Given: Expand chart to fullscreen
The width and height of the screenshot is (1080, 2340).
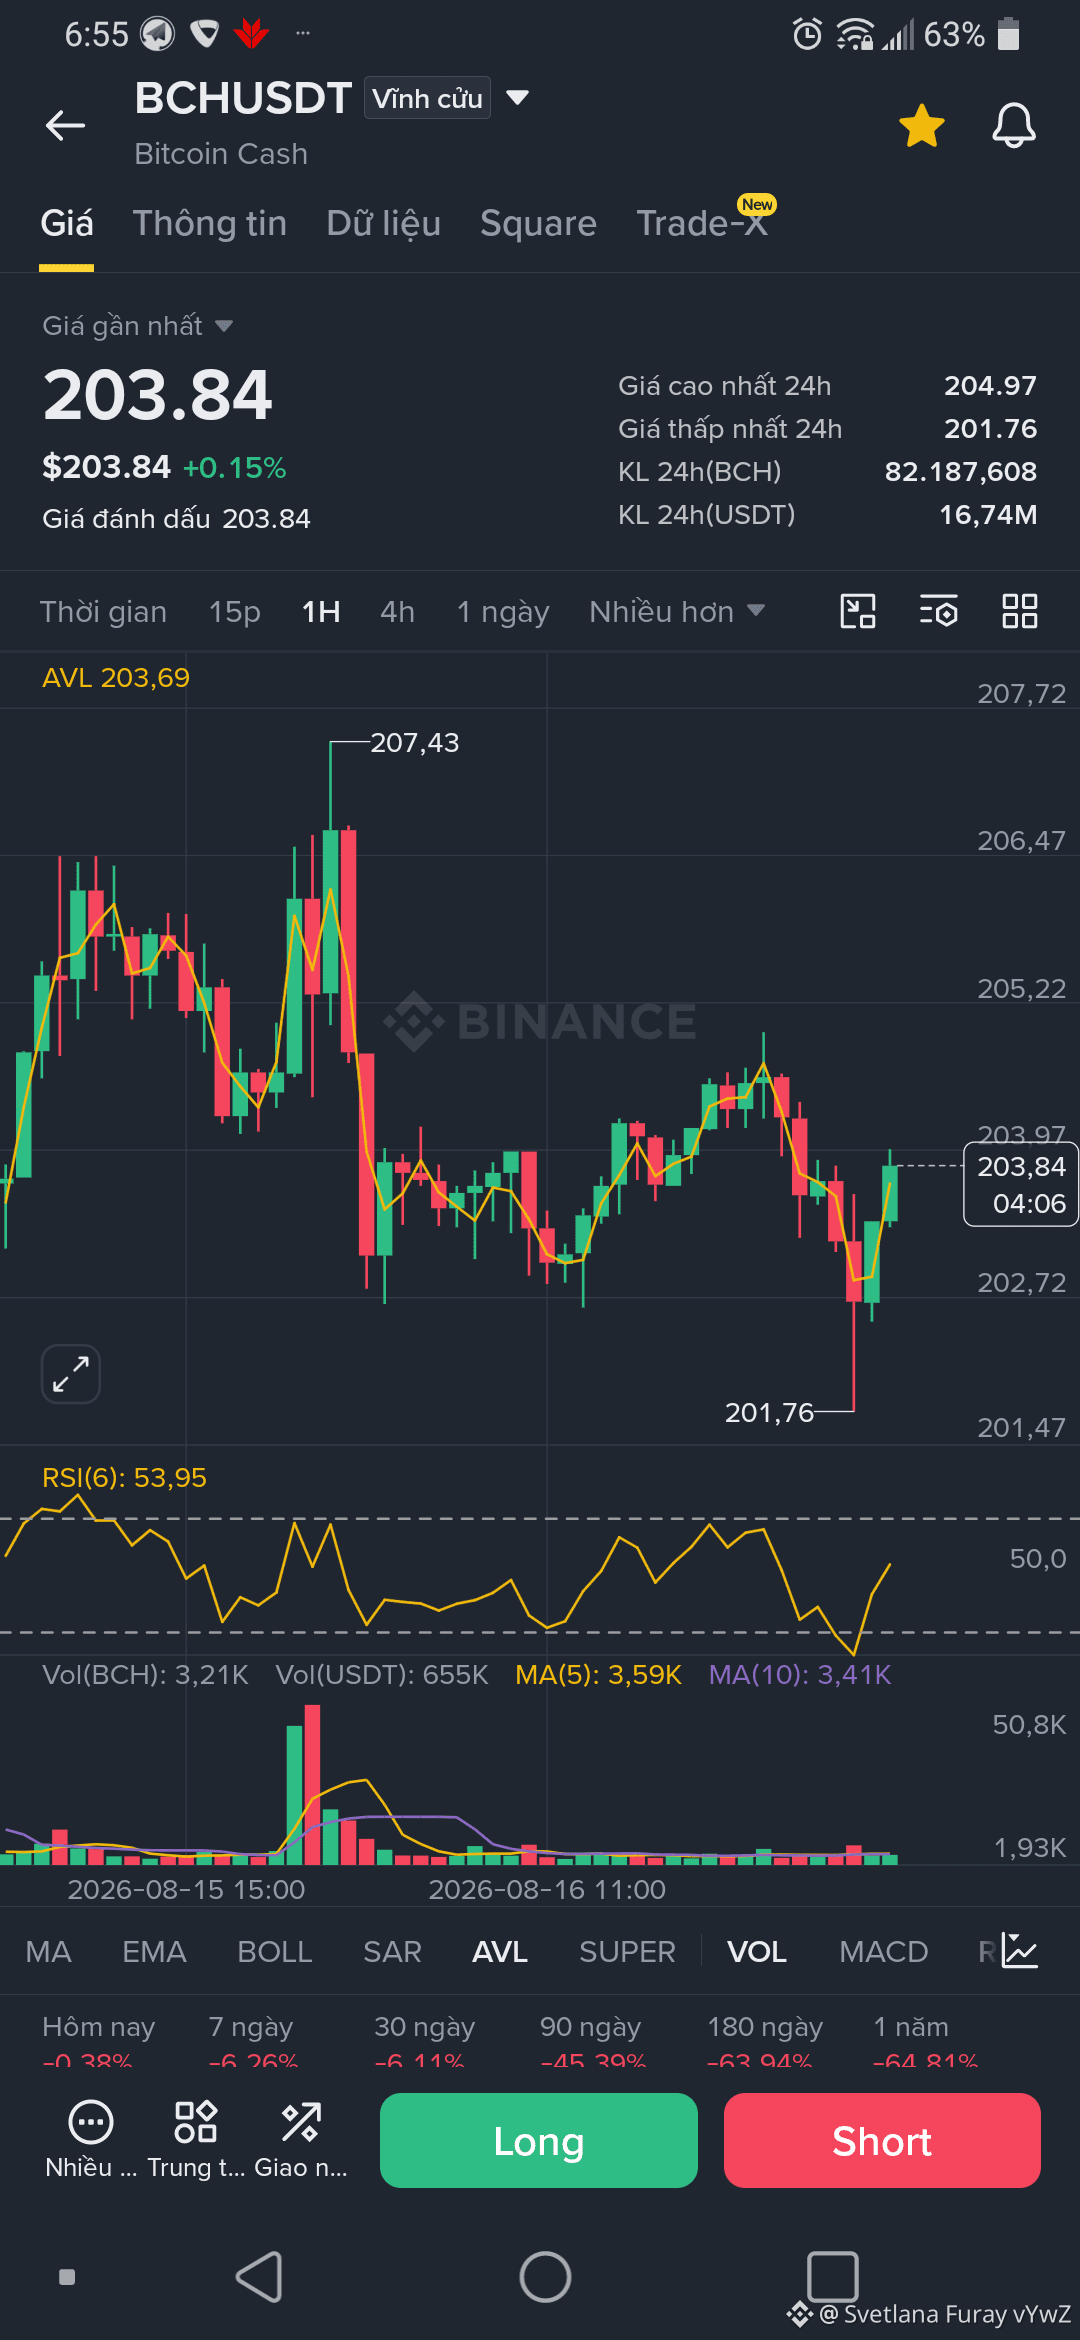Looking at the screenshot, I should (71, 1374).
